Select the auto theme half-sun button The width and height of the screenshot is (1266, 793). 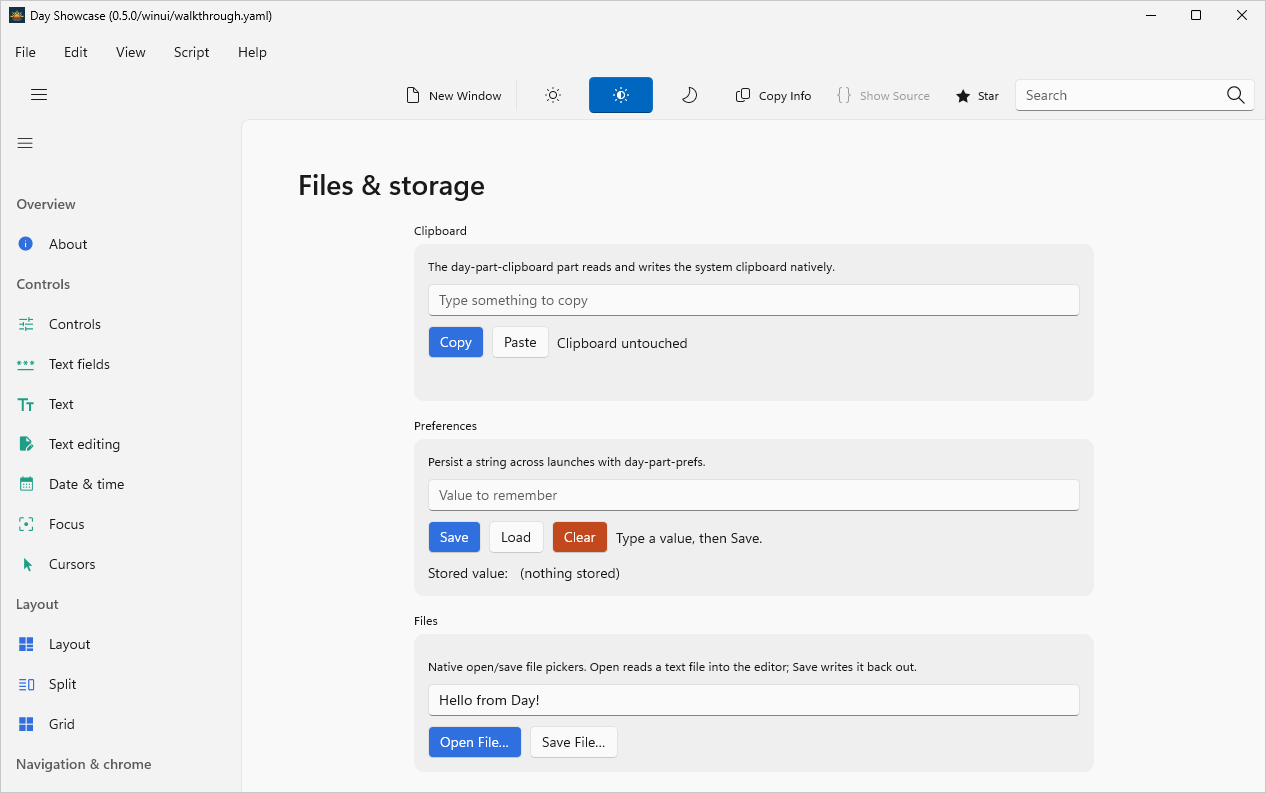coord(621,95)
